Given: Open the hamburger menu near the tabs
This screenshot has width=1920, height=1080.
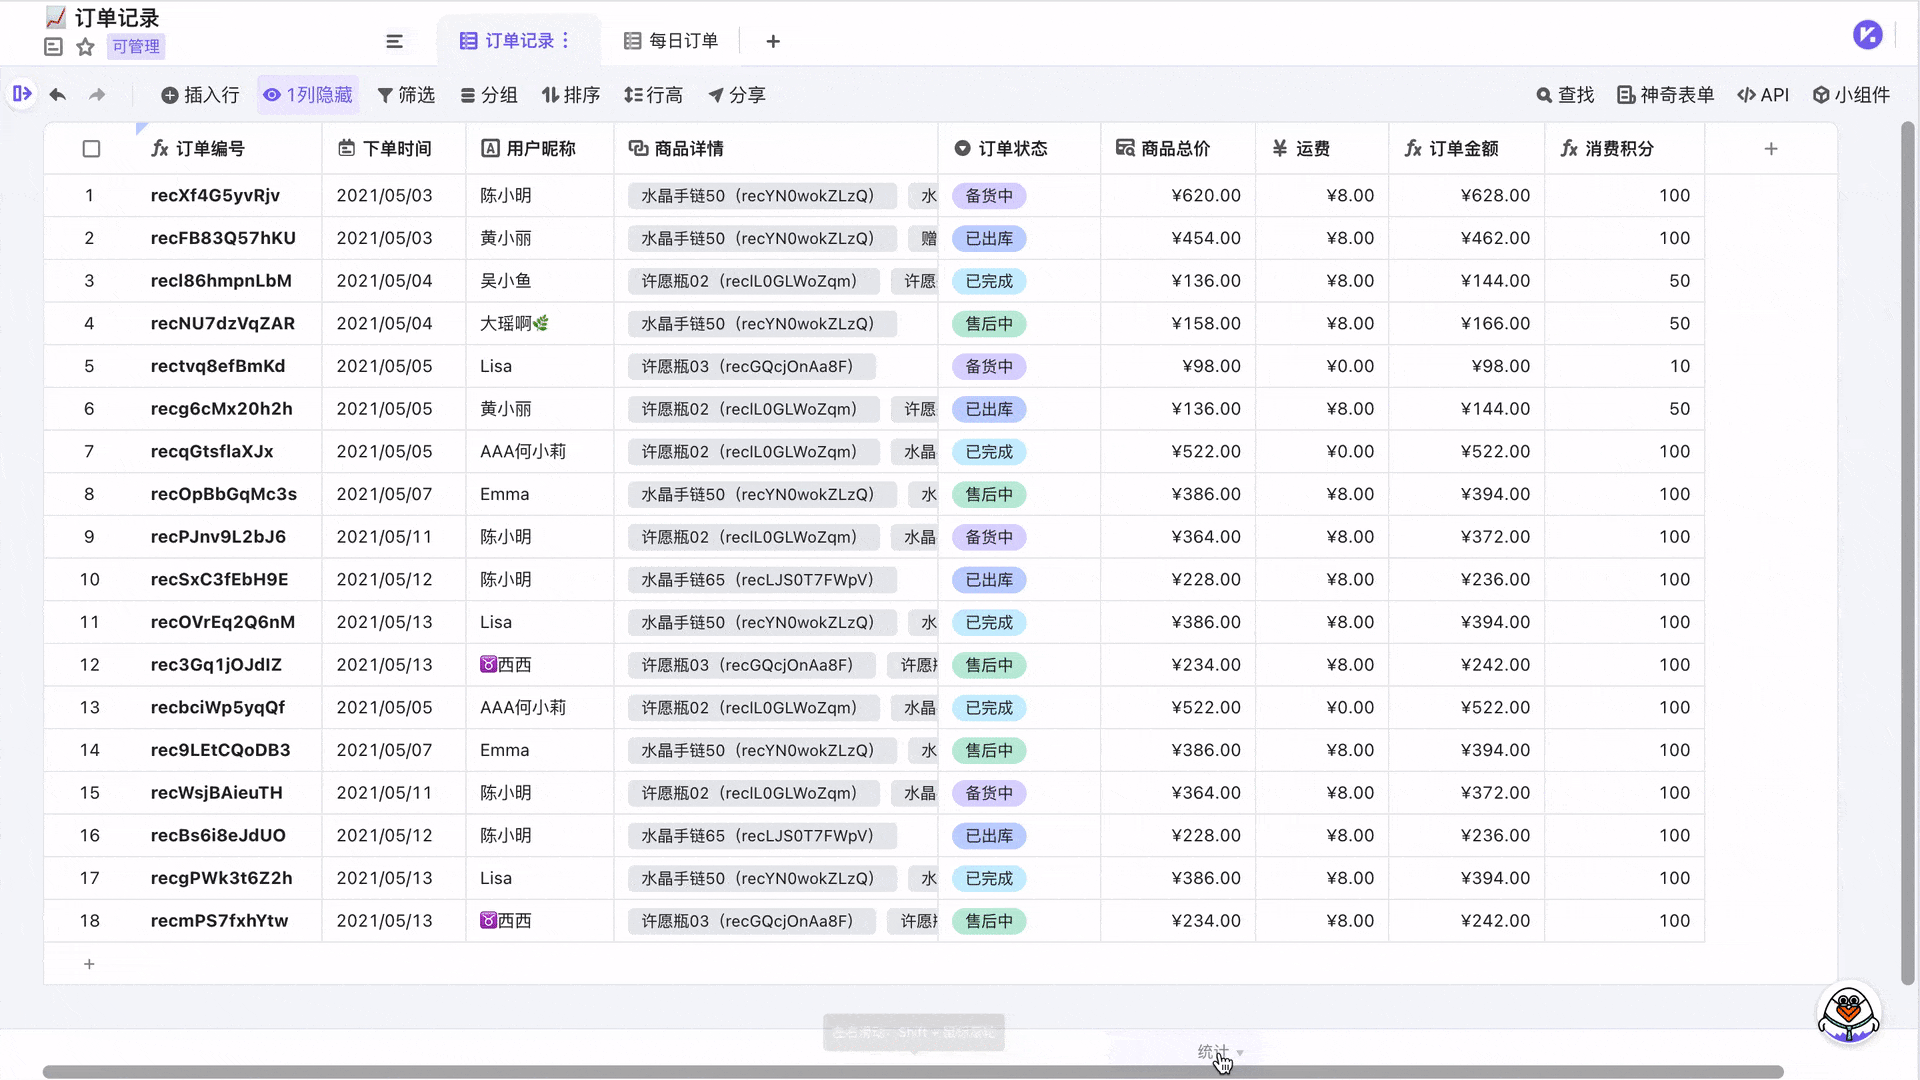Looking at the screenshot, I should point(394,41).
